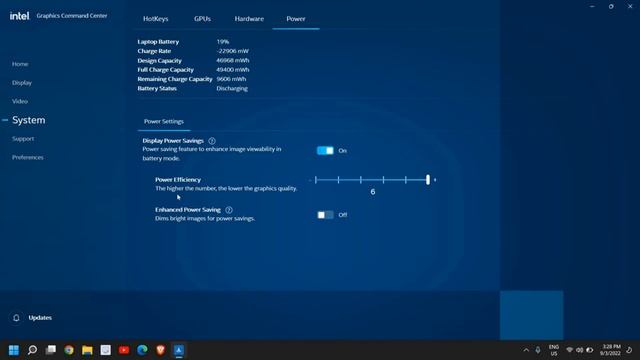Open the Hardware tab
The height and width of the screenshot is (360, 640).
pos(249,19)
